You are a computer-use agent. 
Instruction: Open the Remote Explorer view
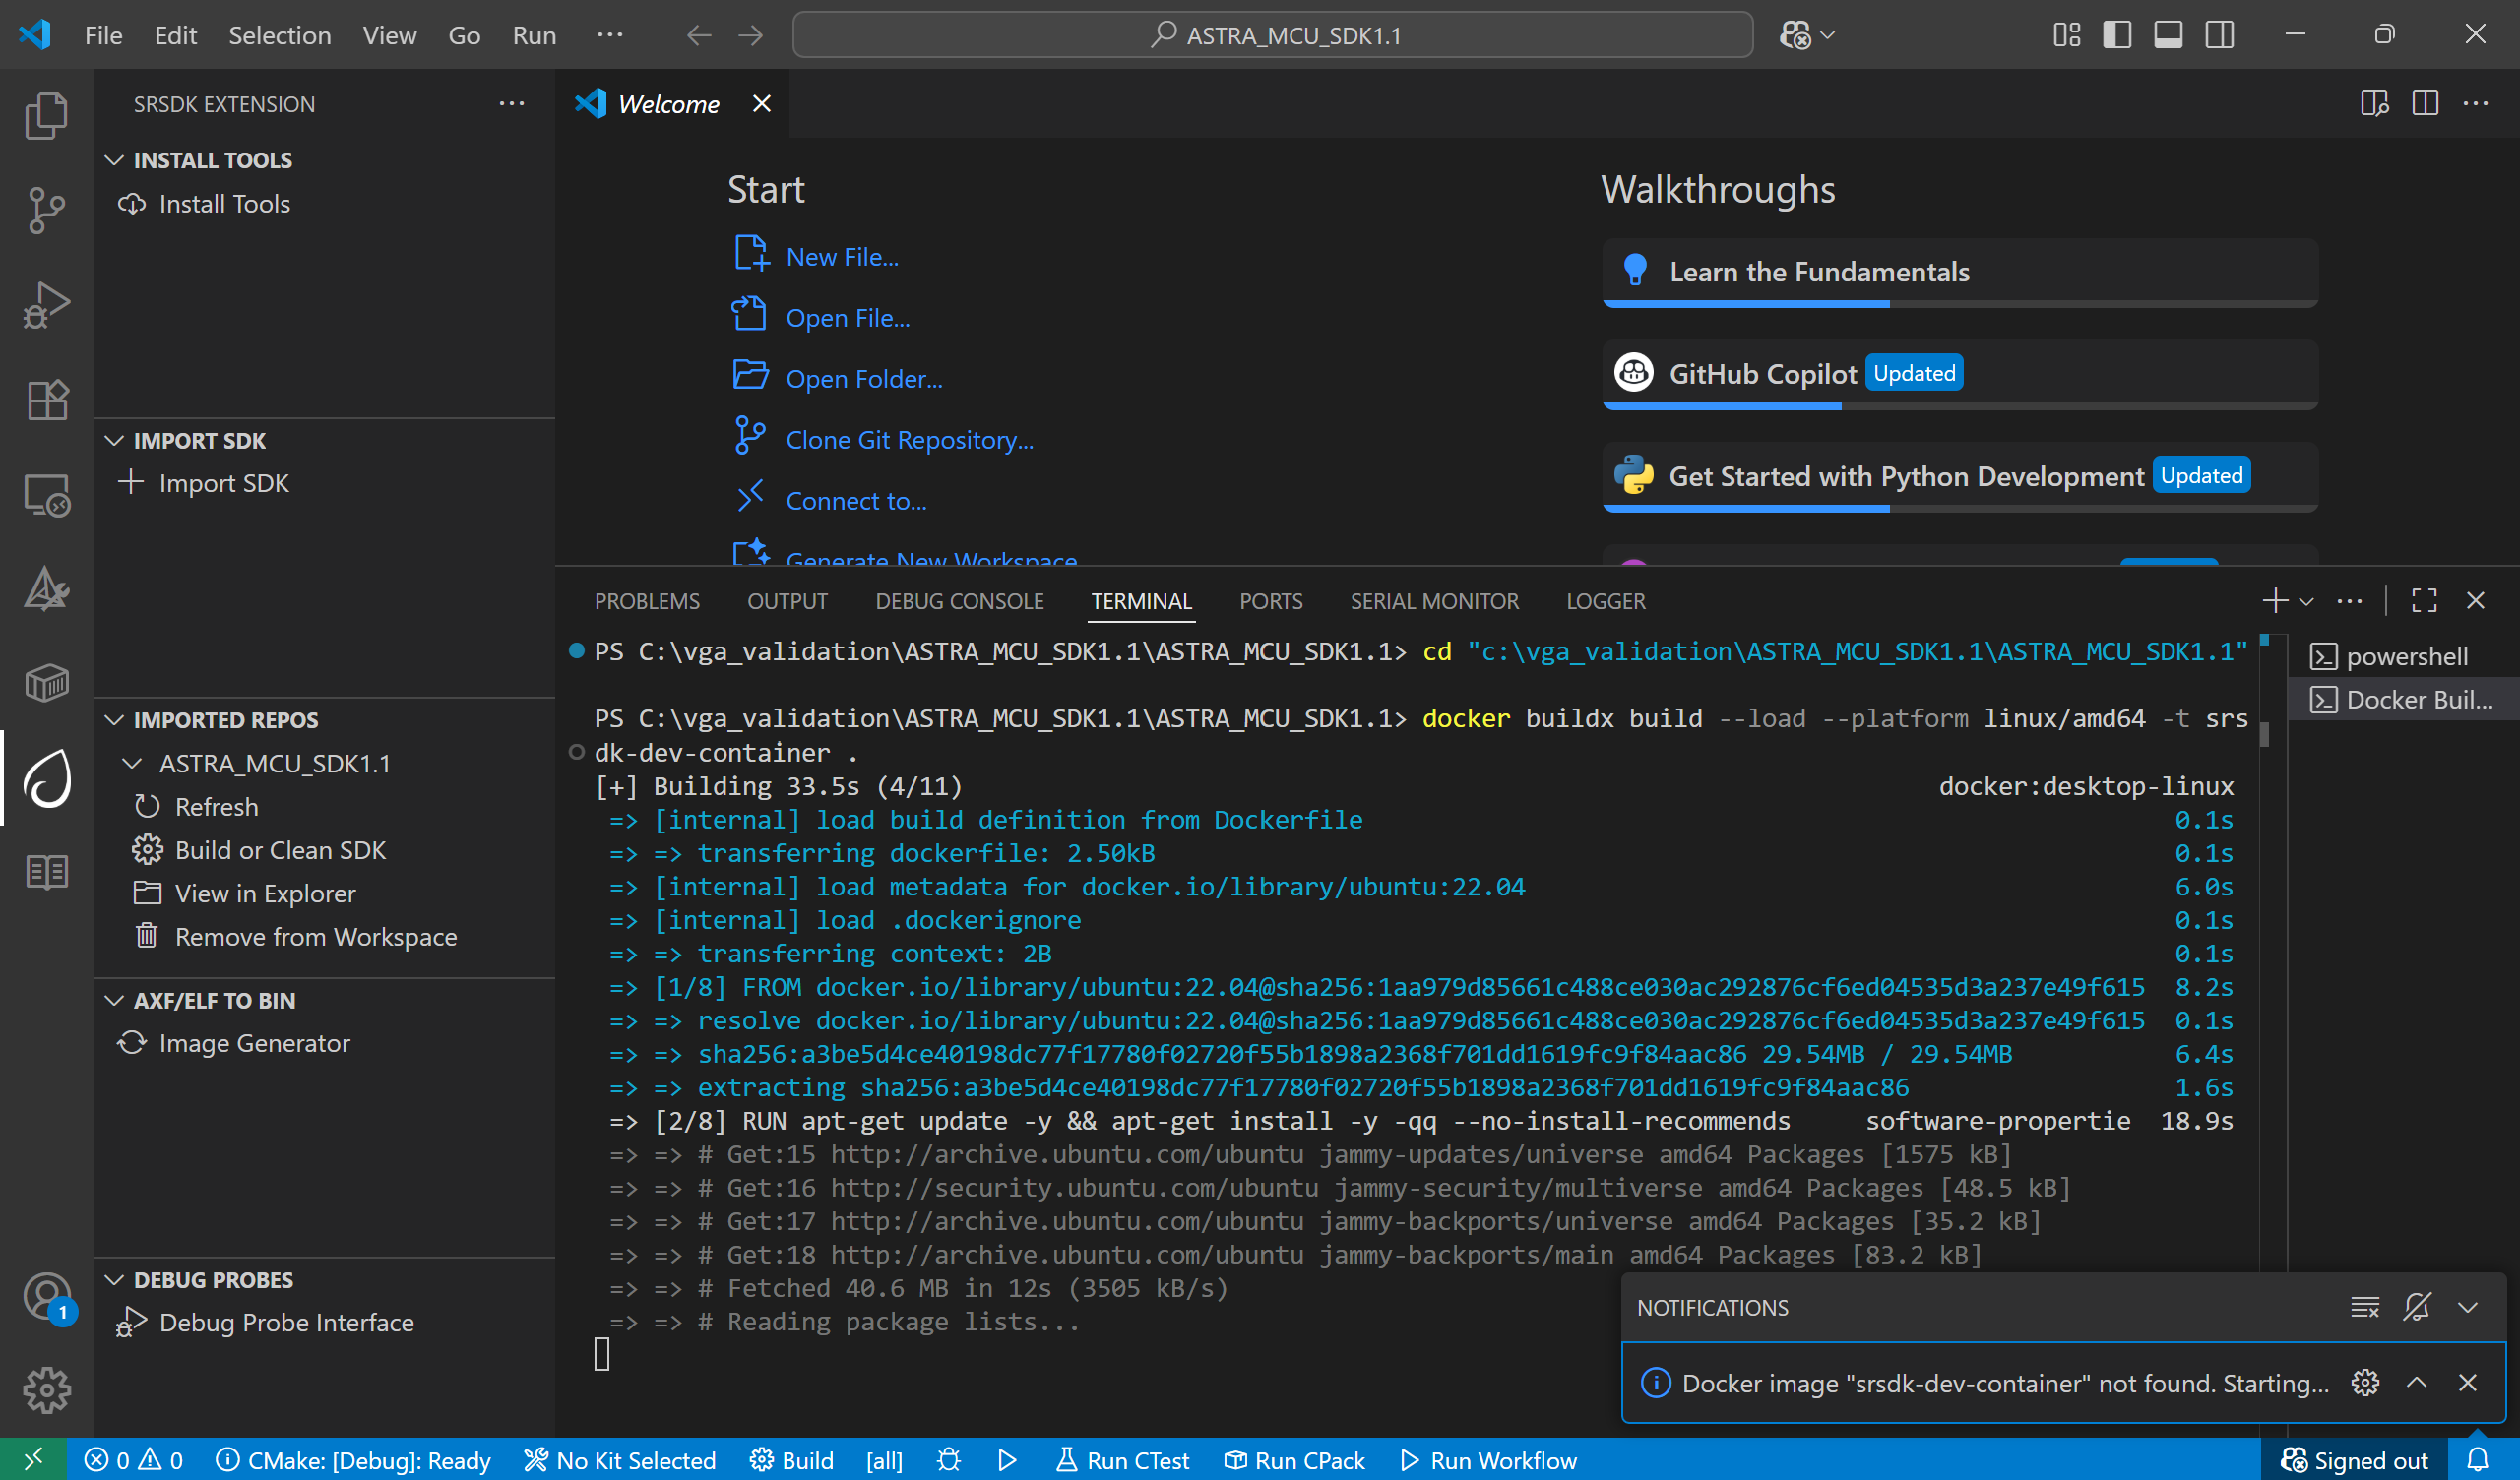point(46,495)
